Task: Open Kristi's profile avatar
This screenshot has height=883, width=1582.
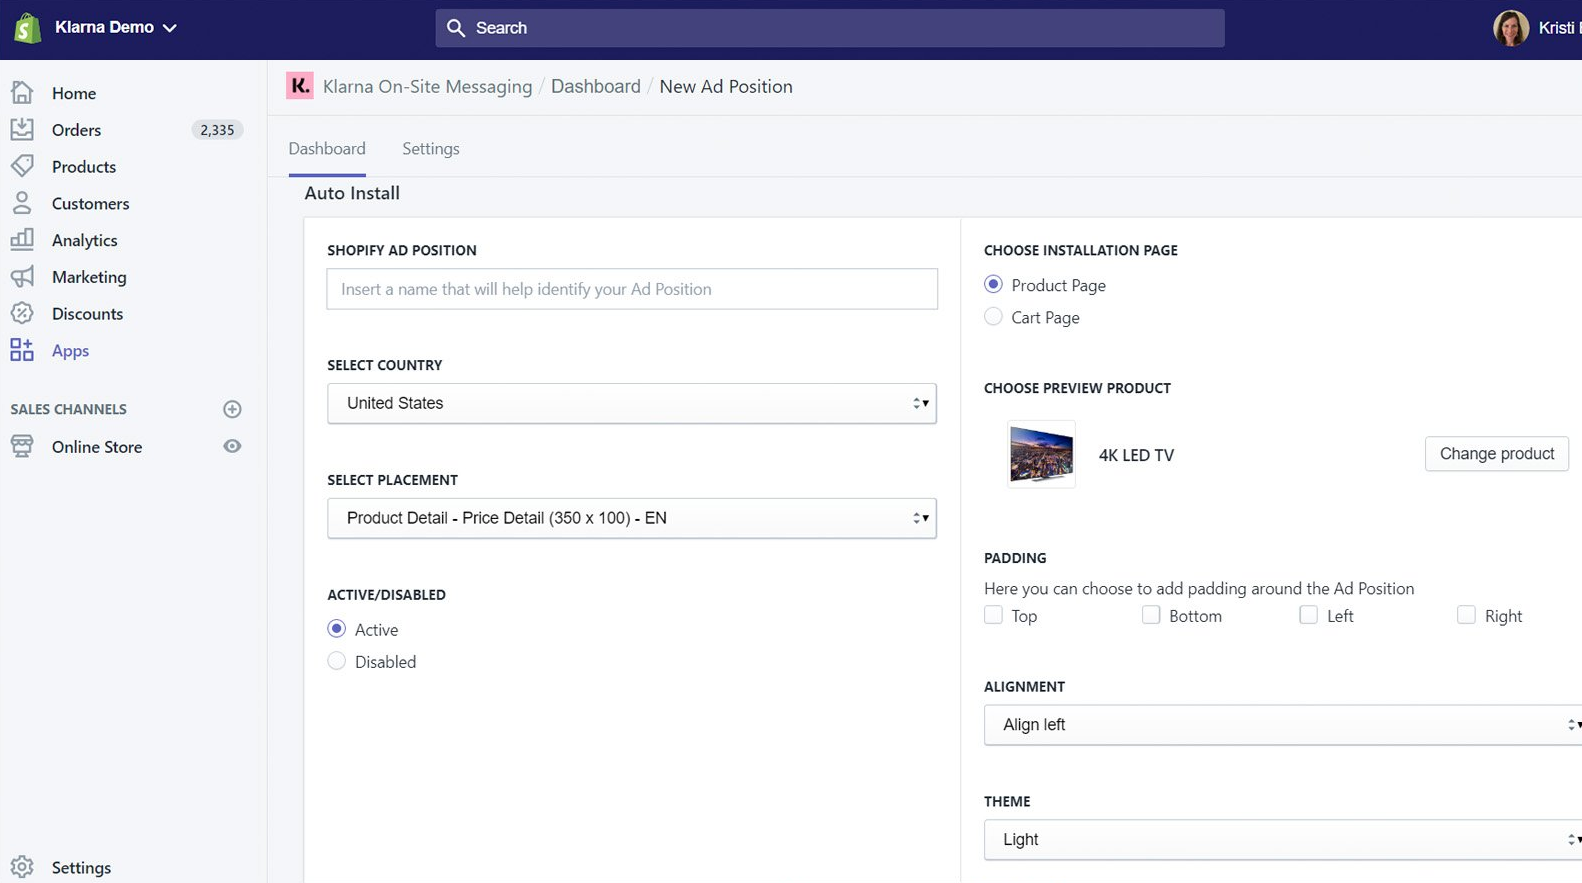Action: coord(1510,28)
